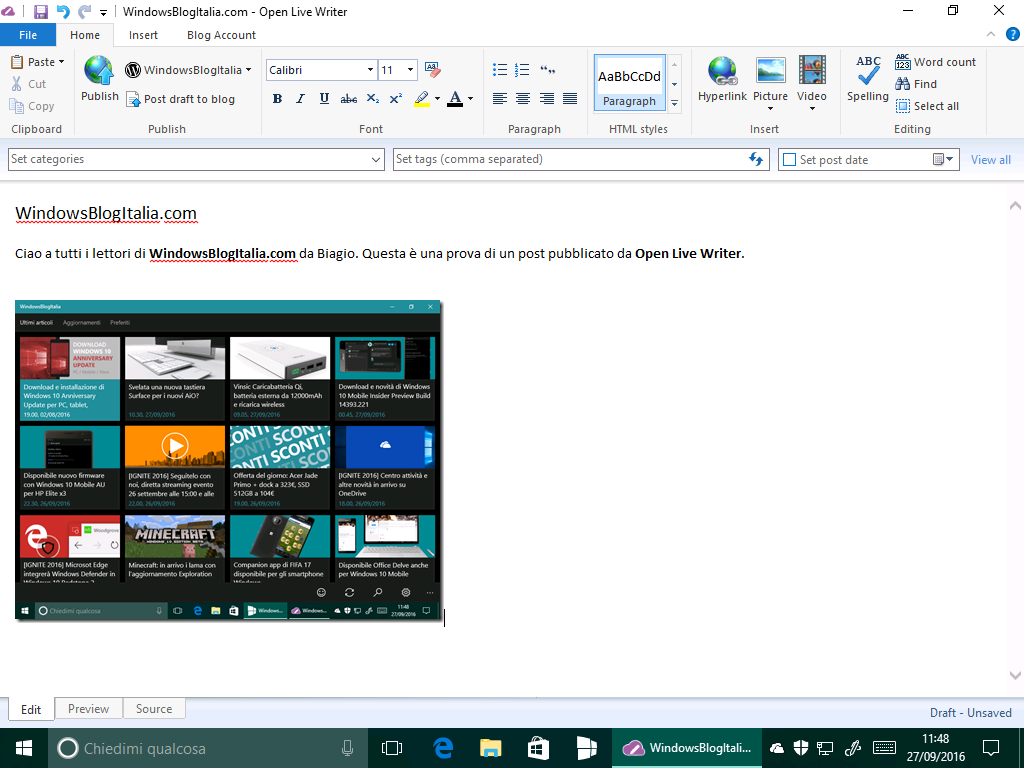Click the View all link
Viewport: 1024px width, 768px height.
pyautogui.click(x=991, y=160)
